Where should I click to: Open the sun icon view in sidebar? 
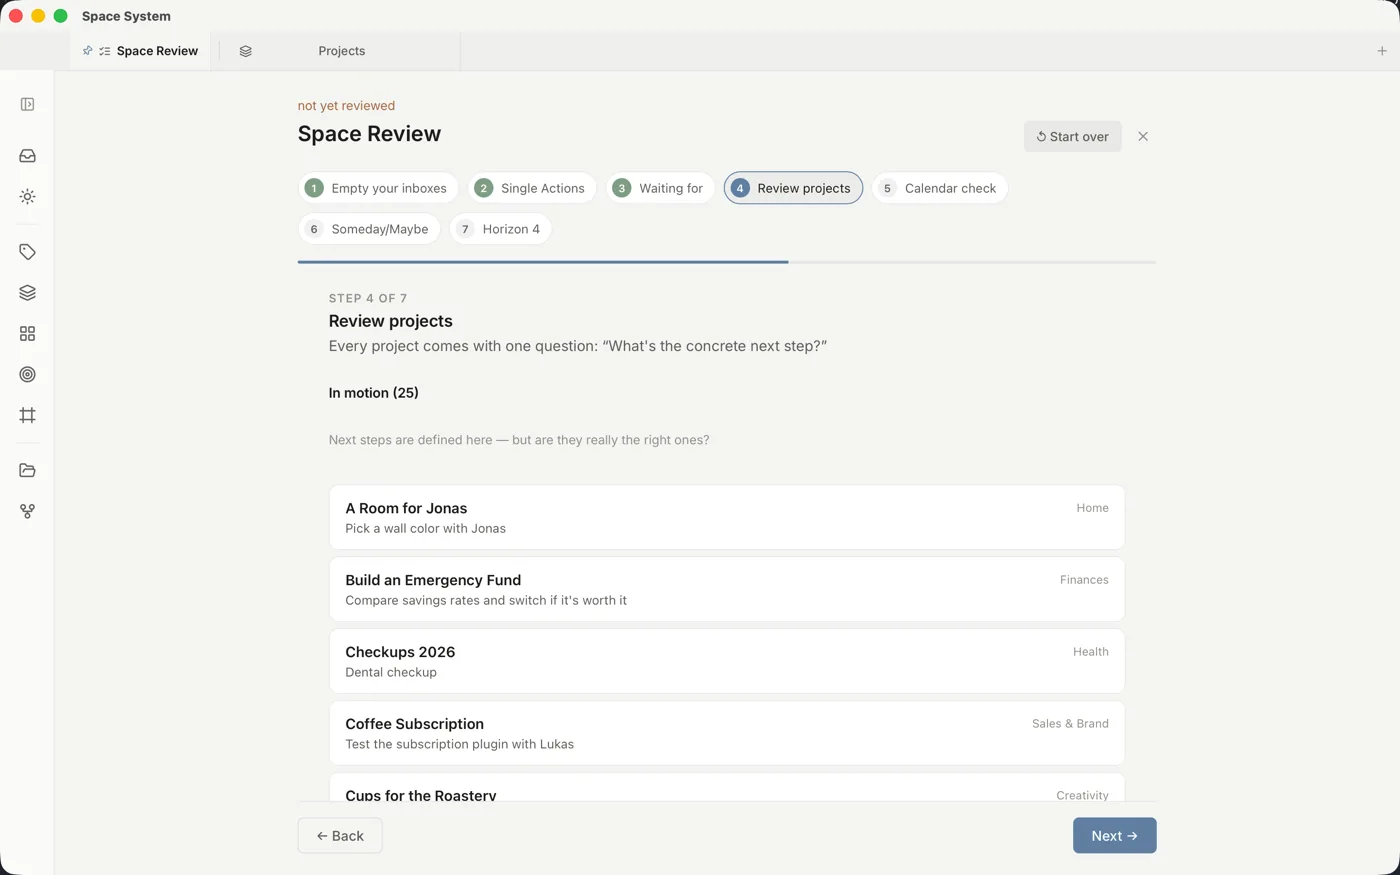[27, 197]
